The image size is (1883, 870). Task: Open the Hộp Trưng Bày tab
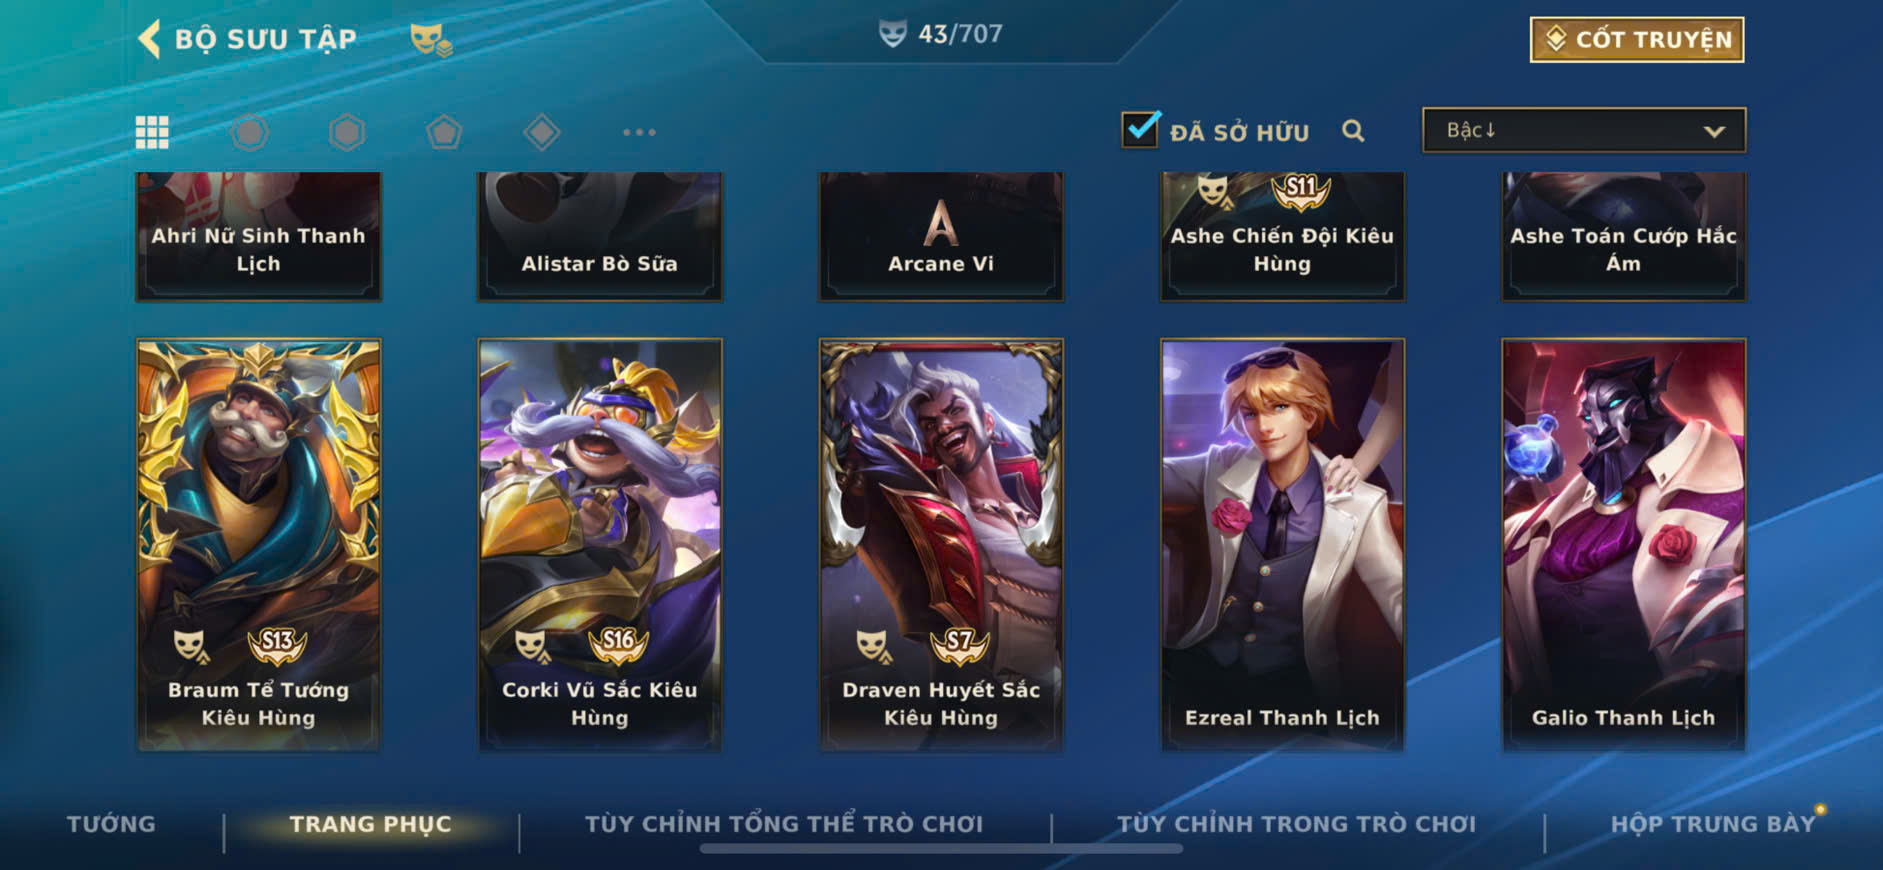[1713, 824]
